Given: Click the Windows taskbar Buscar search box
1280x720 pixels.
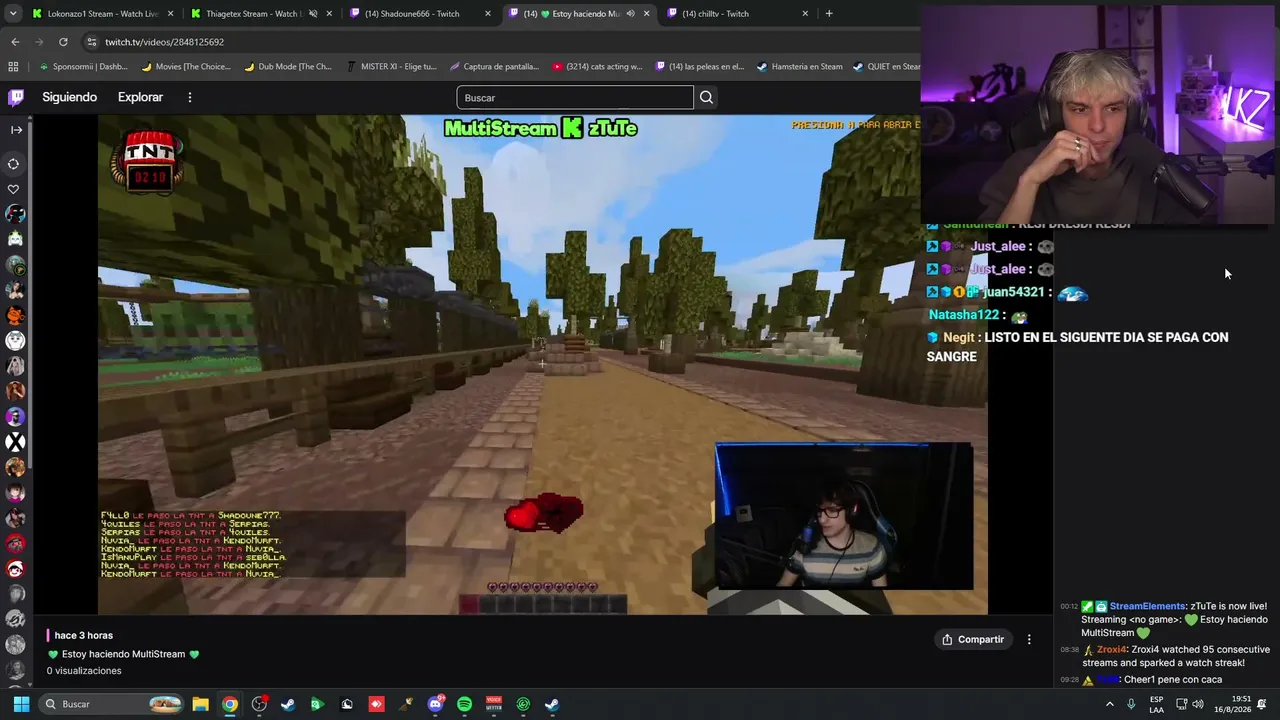Looking at the screenshot, I should (x=112, y=704).
